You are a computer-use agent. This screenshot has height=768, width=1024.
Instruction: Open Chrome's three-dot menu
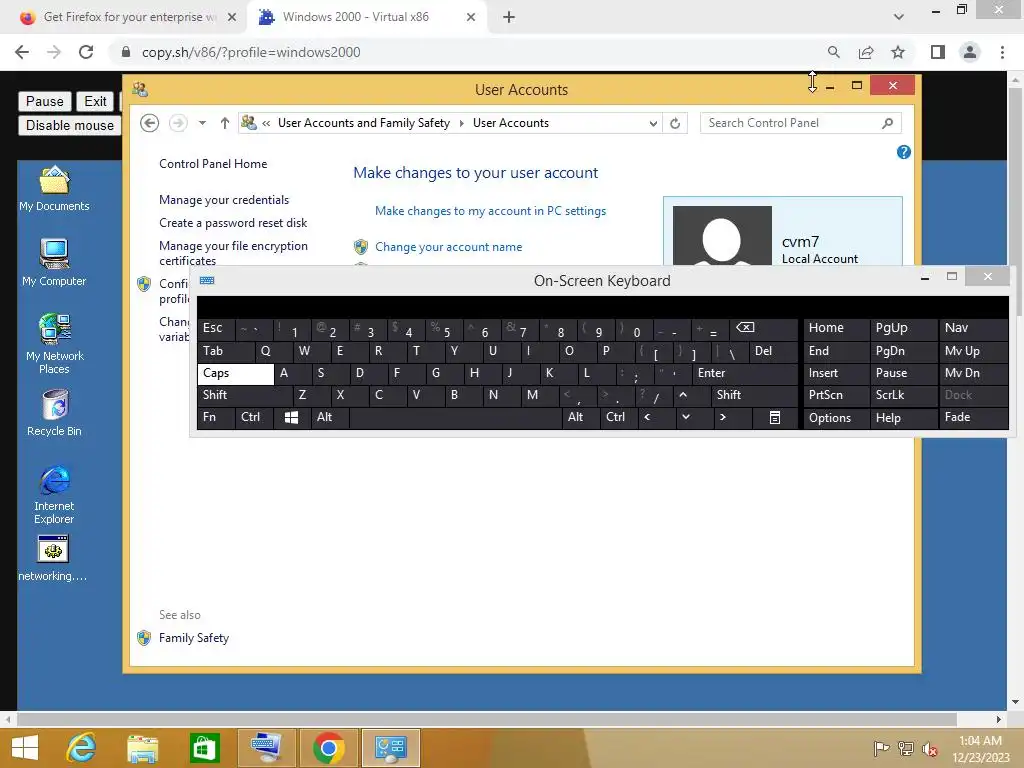(1002, 52)
